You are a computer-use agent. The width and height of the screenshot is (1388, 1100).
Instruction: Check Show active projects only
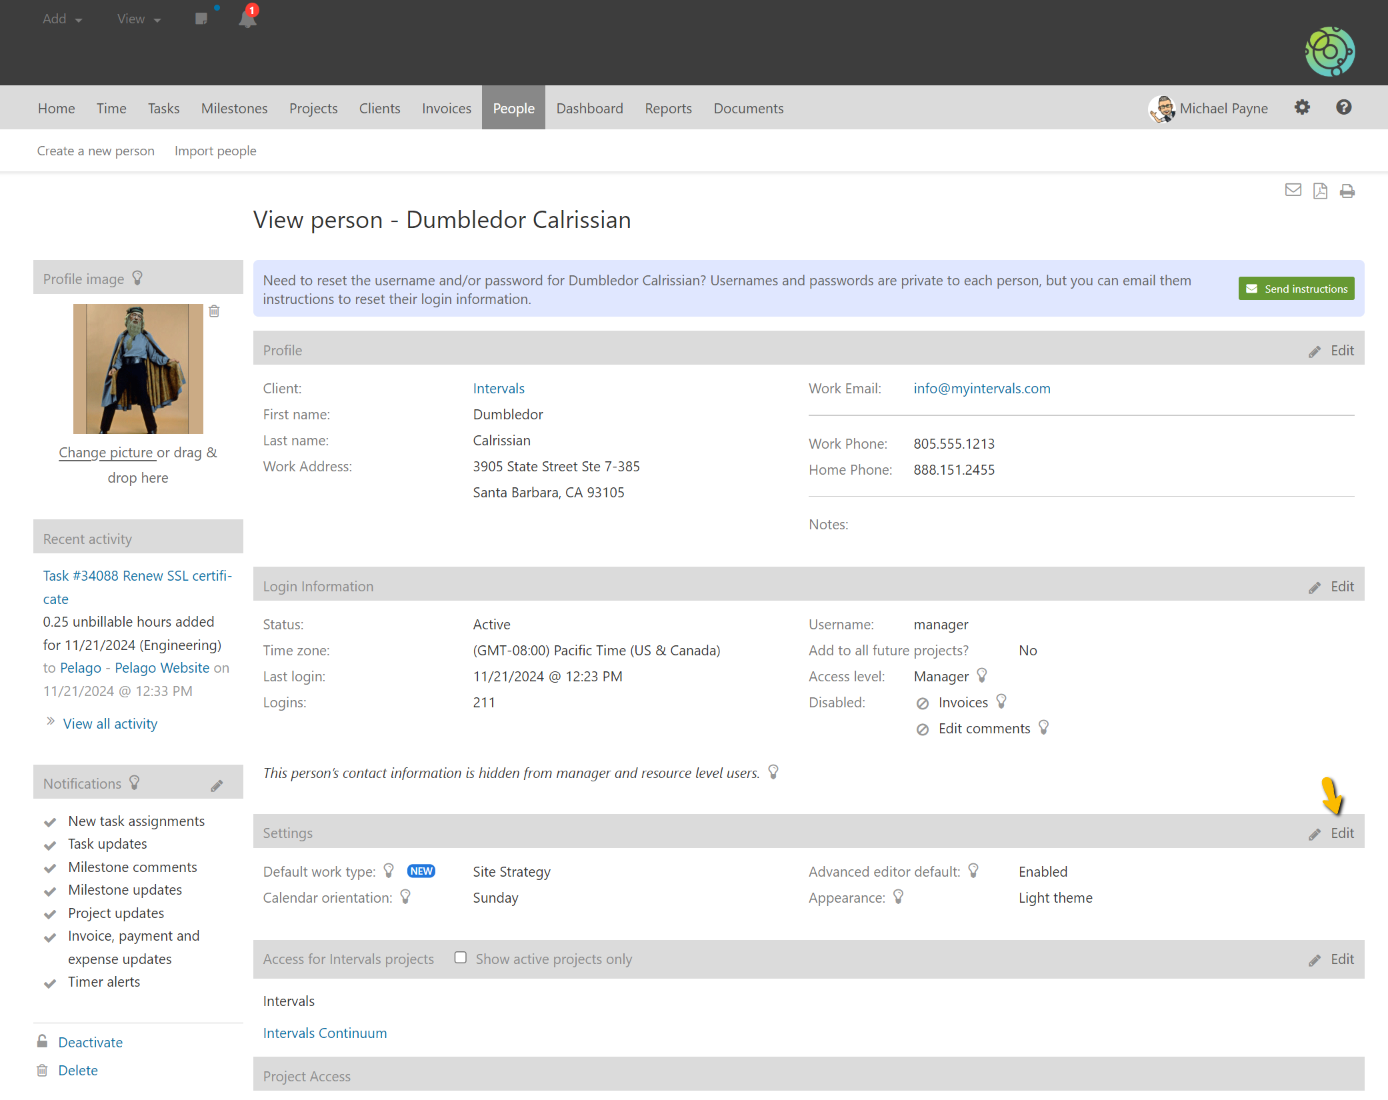[x=460, y=958]
